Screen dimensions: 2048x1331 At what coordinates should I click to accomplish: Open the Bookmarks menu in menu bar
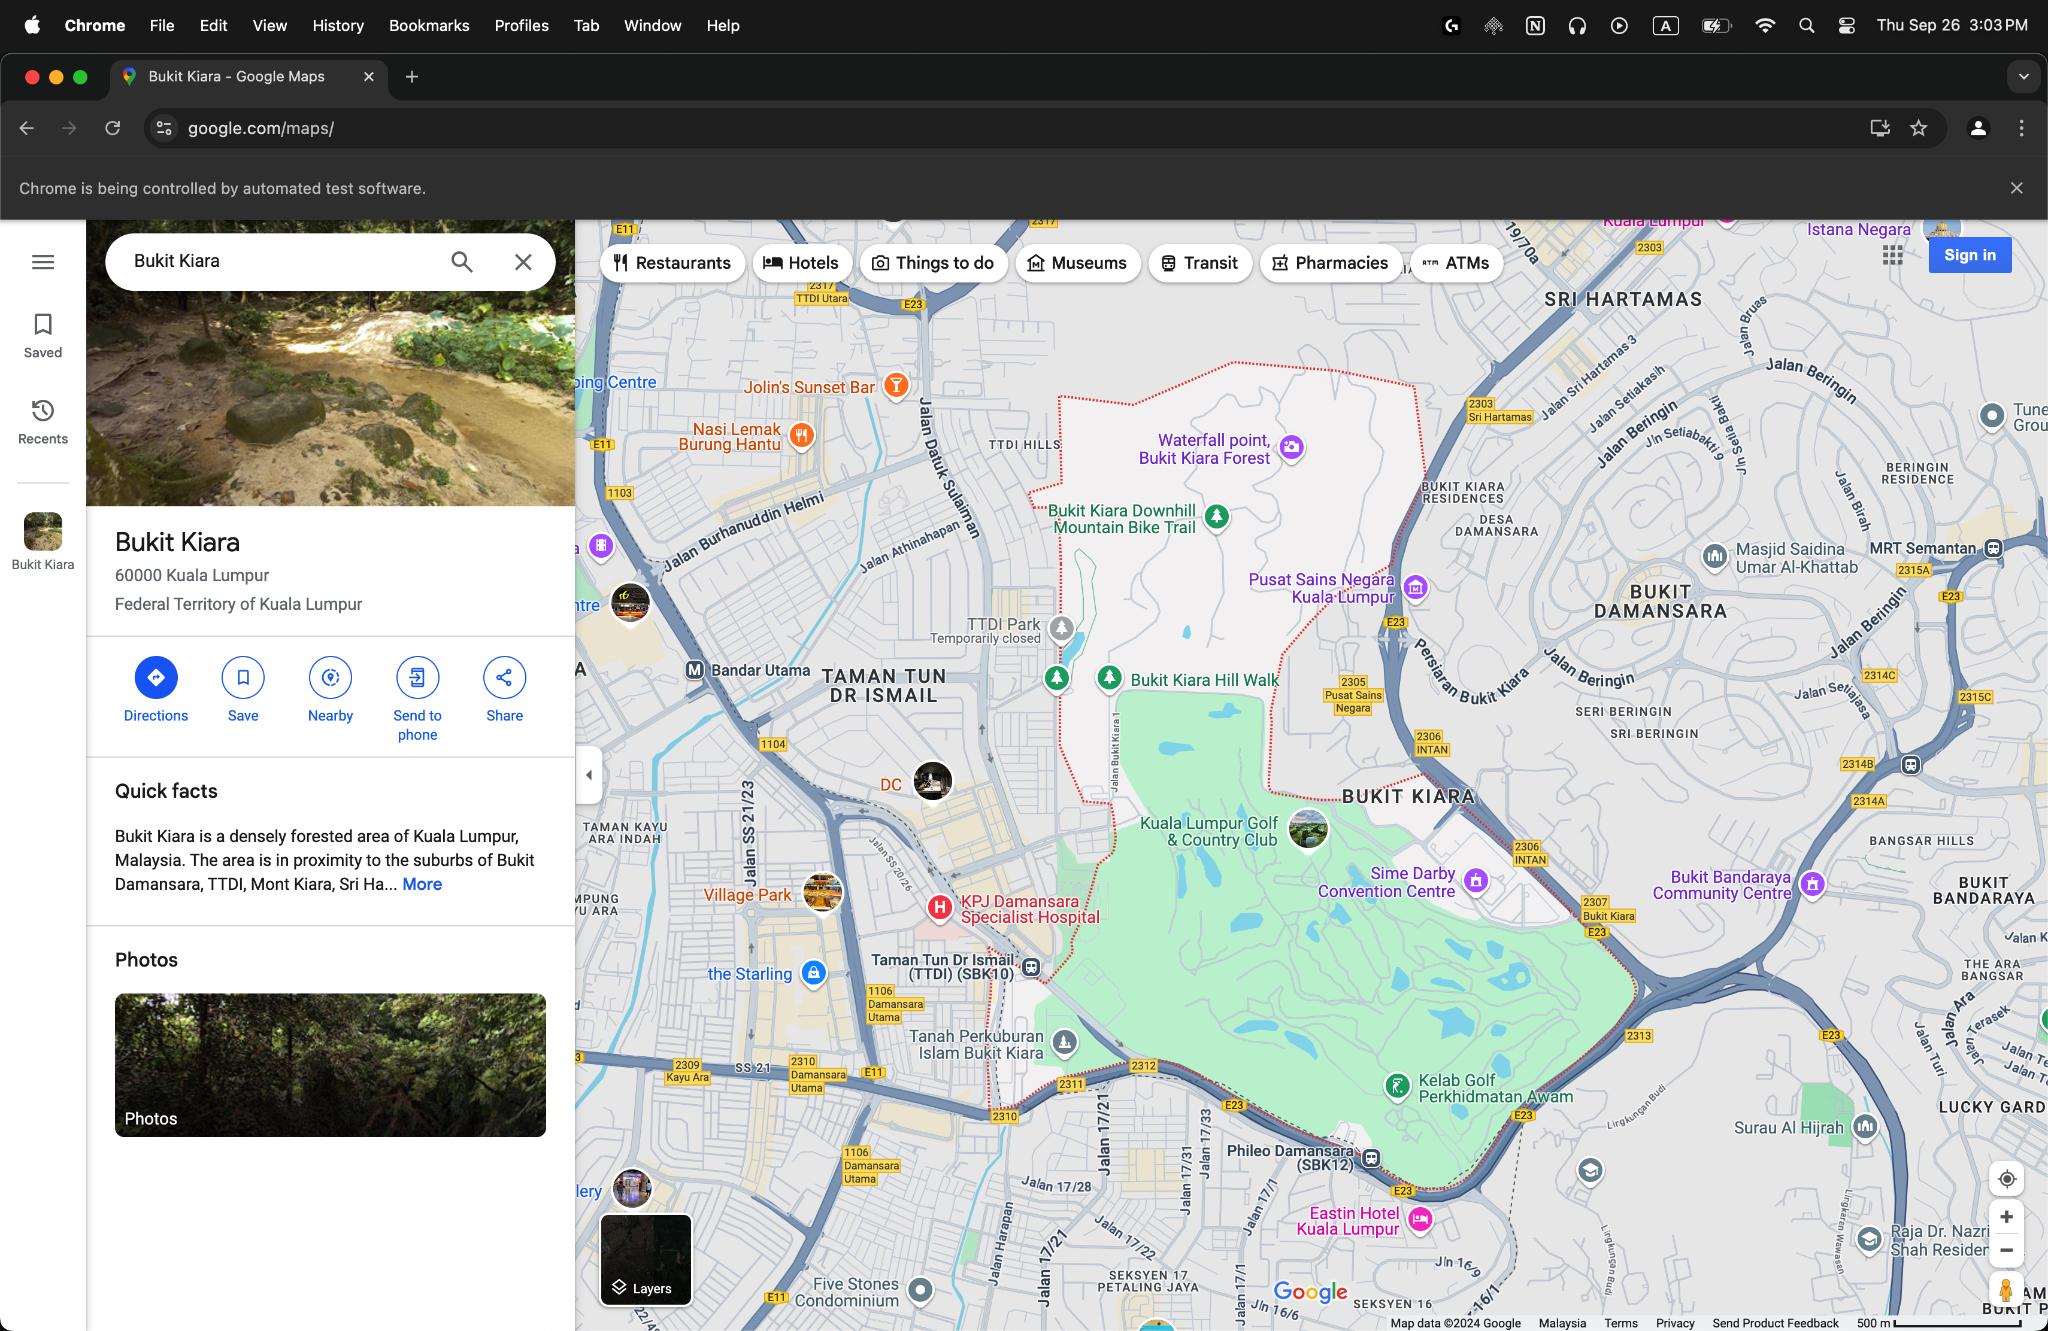coord(429,25)
